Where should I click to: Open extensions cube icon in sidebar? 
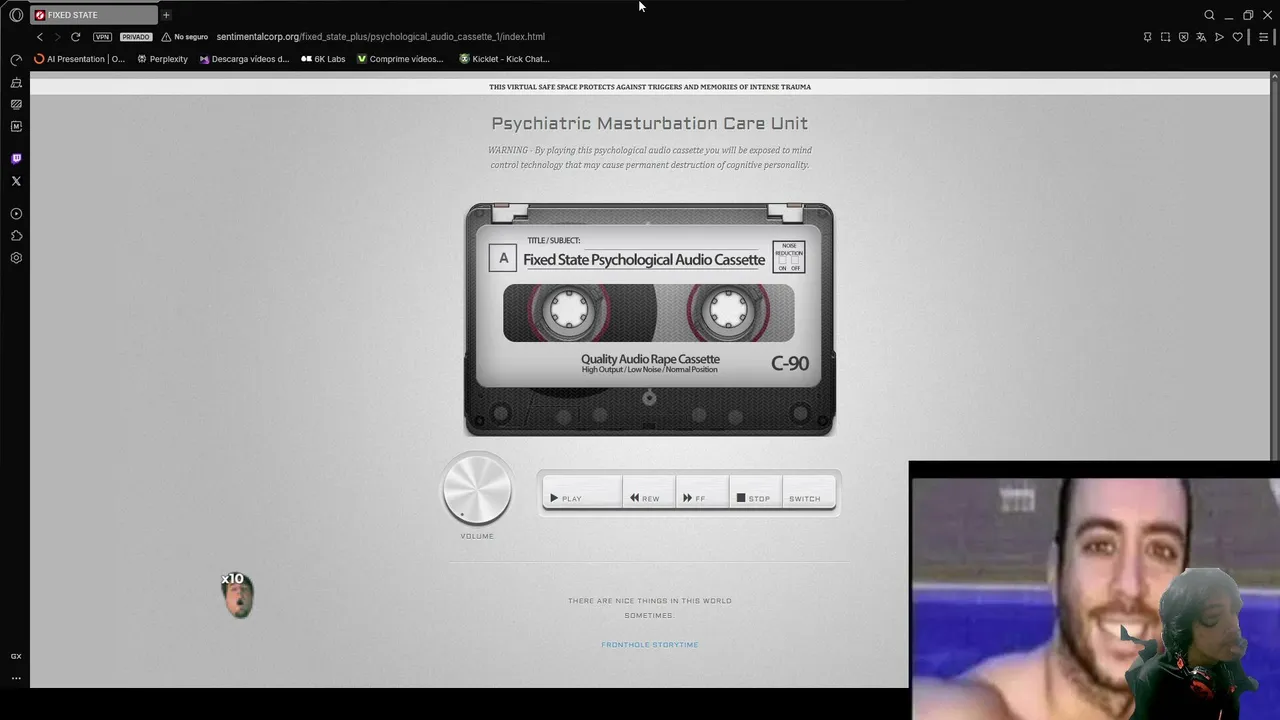pos(16,236)
